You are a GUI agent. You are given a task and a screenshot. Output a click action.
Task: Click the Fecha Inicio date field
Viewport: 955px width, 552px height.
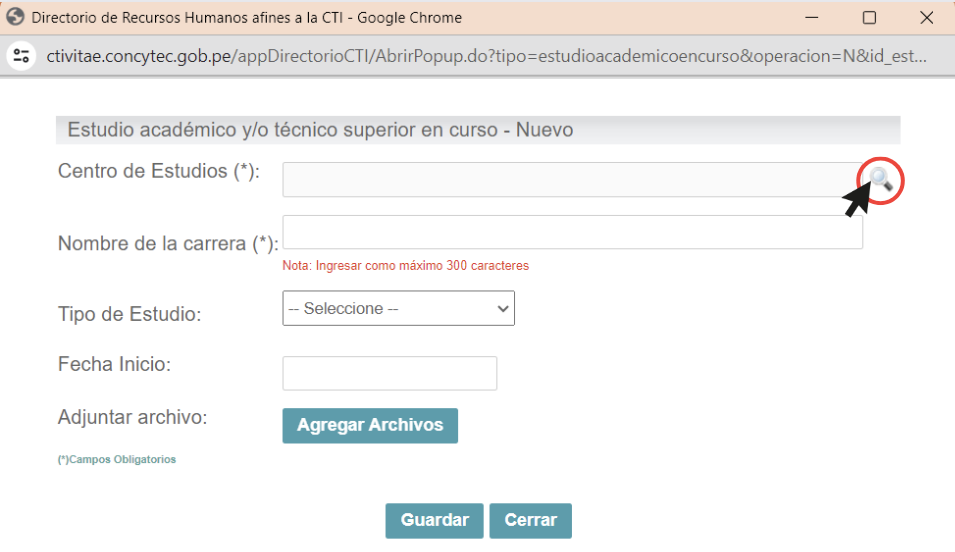click(390, 373)
